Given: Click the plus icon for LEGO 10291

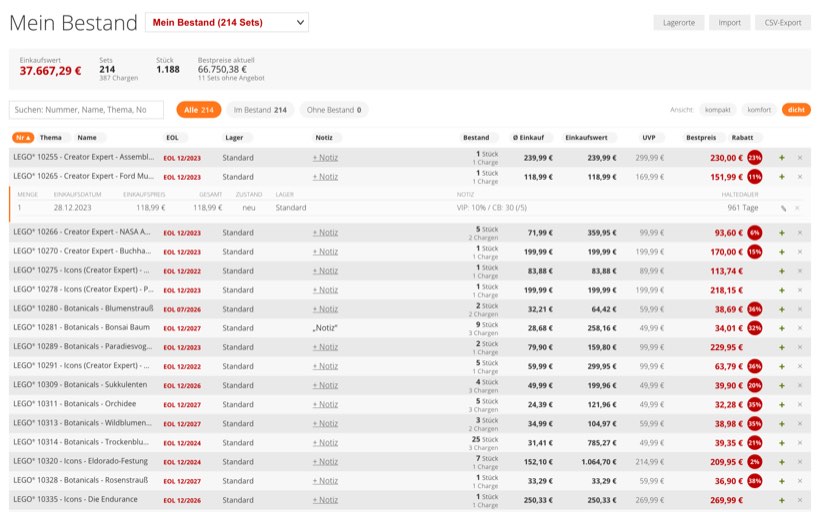Looking at the screenshot, I should [x=782, y=366].
